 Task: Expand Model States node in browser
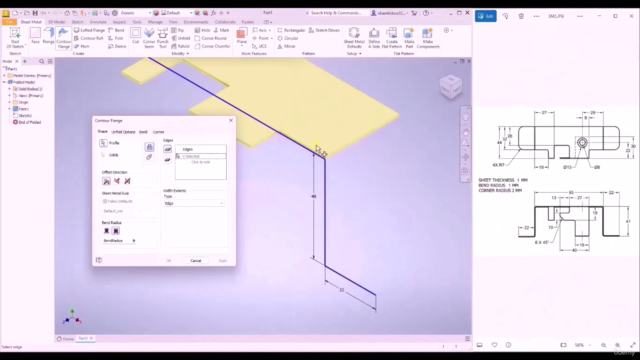coord(4,76)
